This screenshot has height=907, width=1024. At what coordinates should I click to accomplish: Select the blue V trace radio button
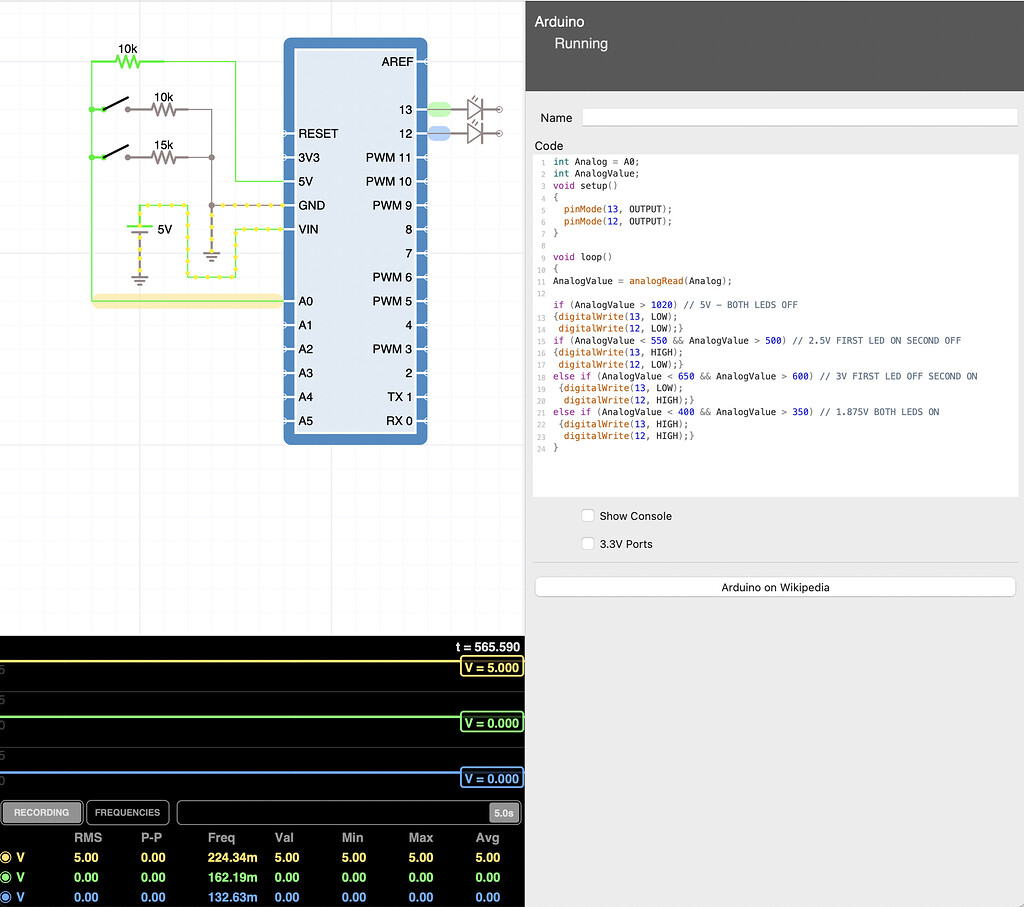pyautogui.click(x=6, y=897)
